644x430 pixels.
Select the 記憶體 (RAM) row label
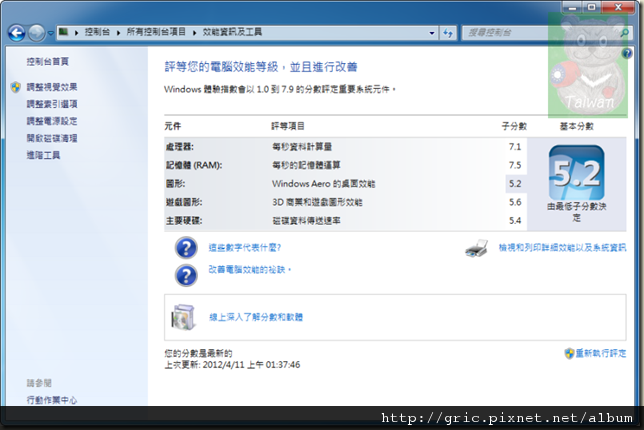pos(194,165)
